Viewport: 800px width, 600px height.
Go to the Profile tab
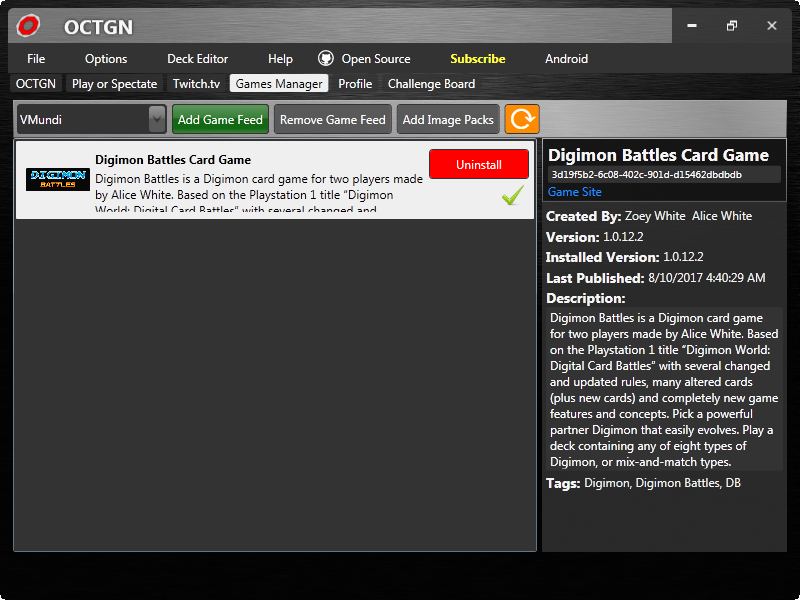pyautogui.click(x=355, y=84)
